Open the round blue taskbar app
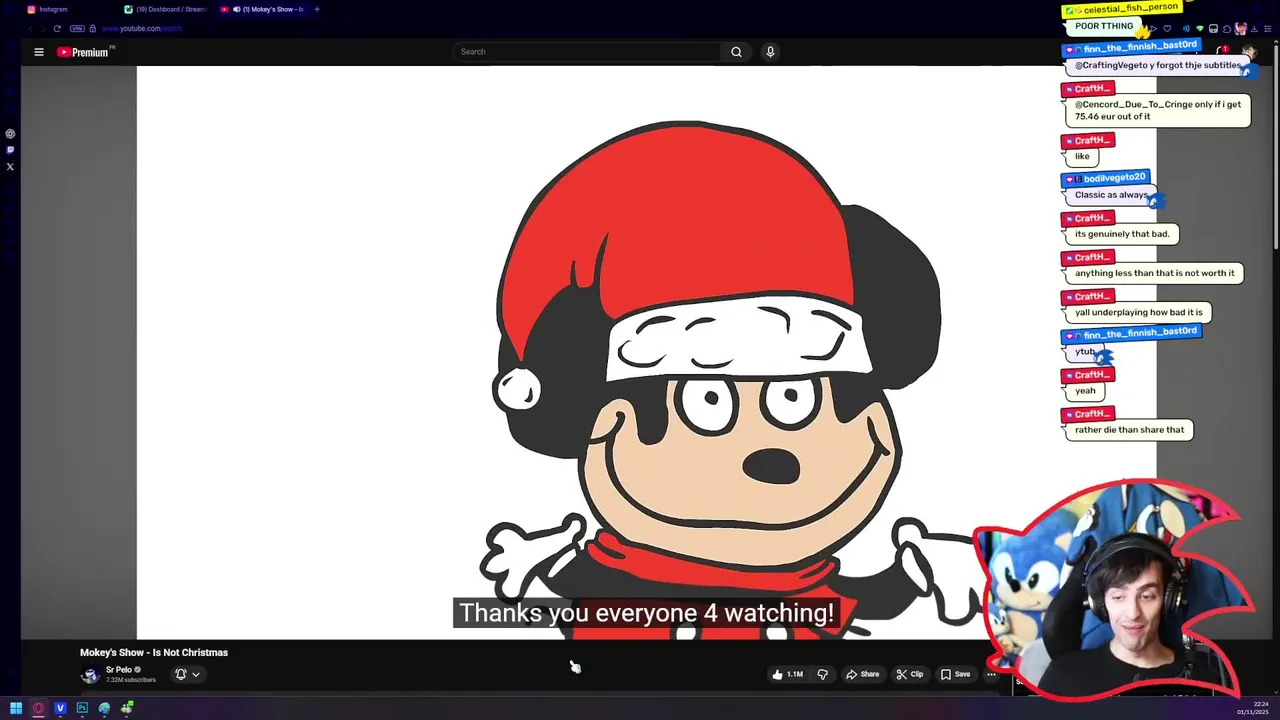This screenshot has width=1280, height=720. click(104, 708)
